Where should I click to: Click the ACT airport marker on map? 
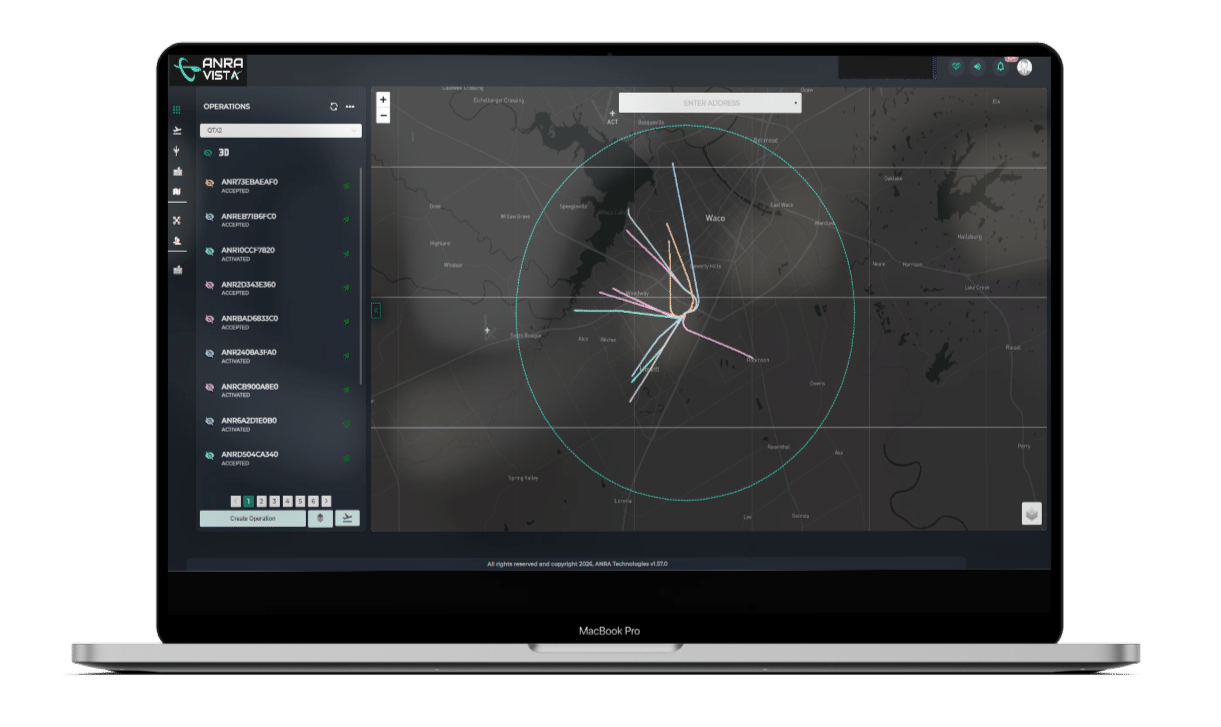[613, 115]
